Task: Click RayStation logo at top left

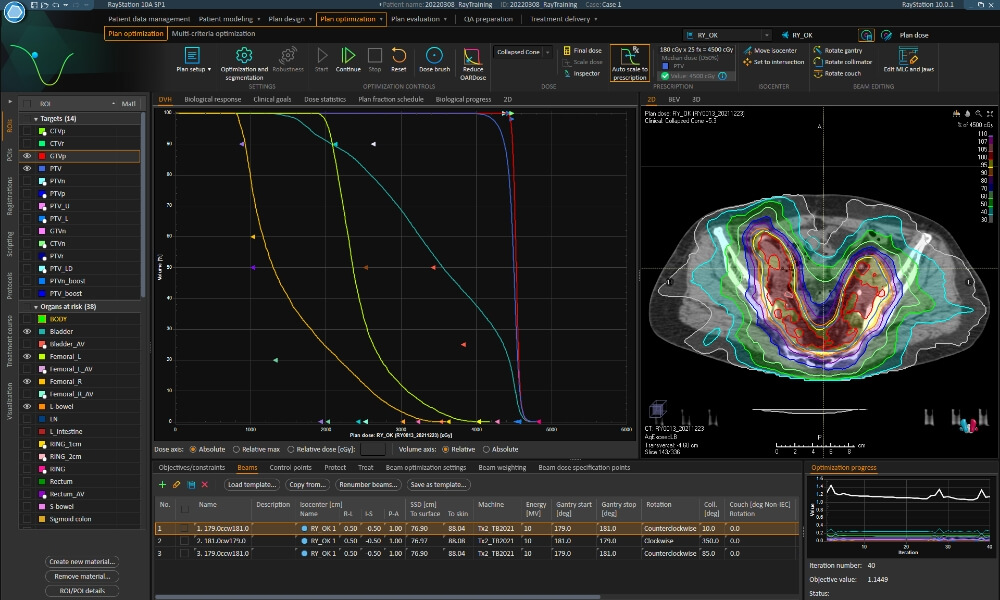Action: click(14, 12)
